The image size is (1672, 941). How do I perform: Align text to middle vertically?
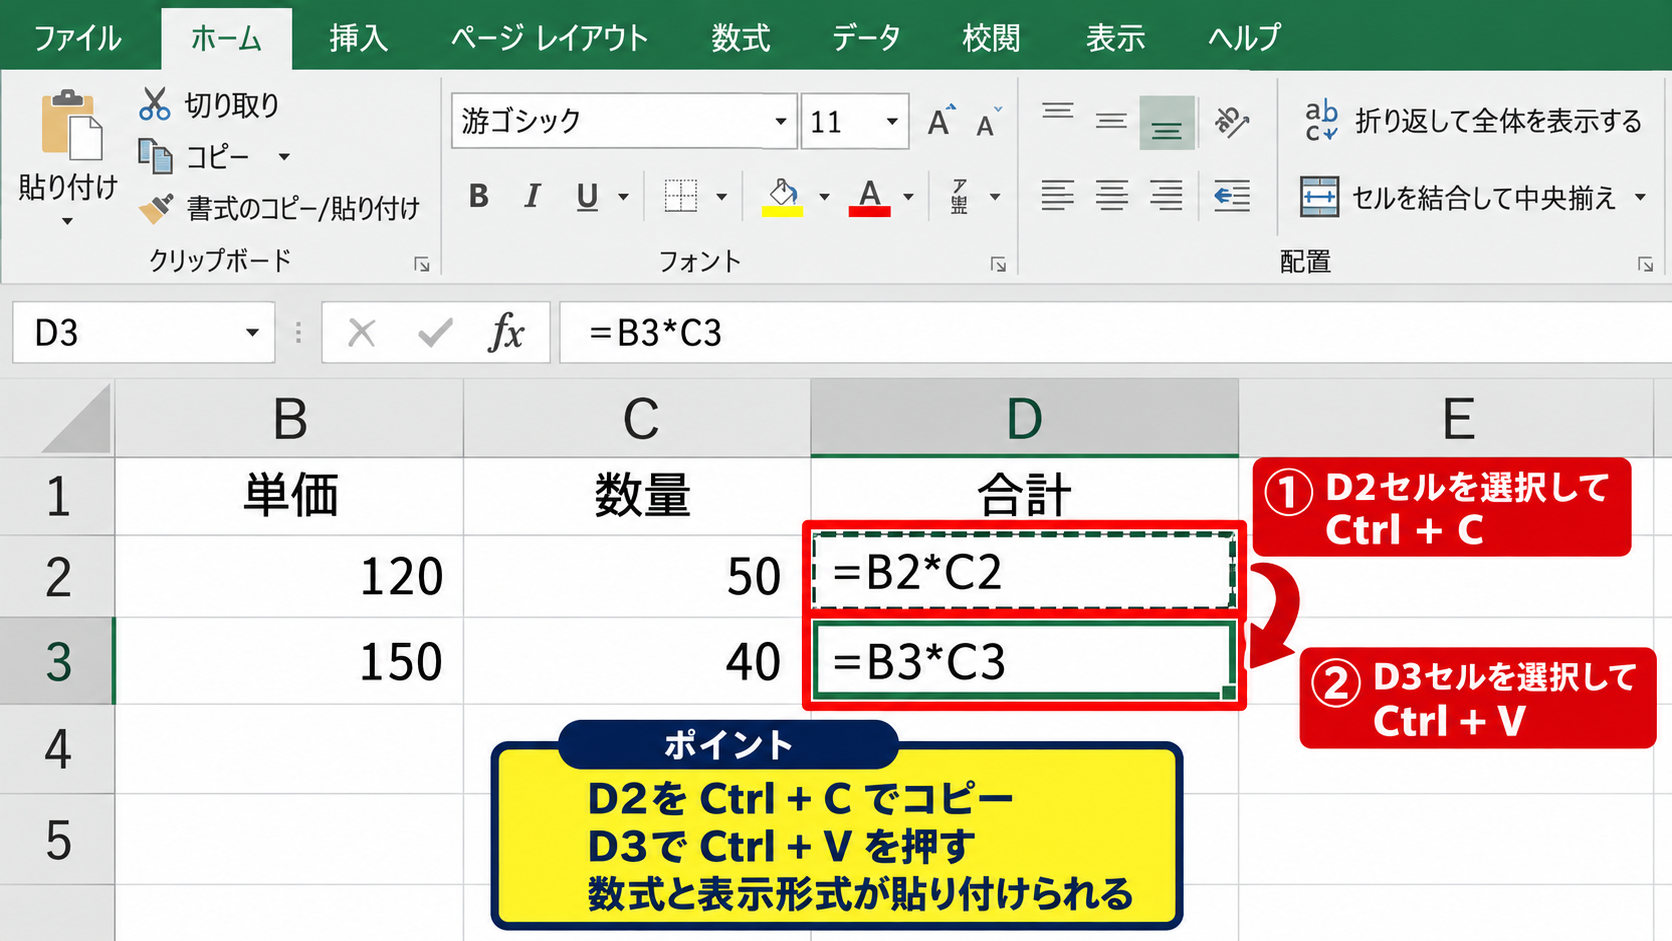(1111, 121)
